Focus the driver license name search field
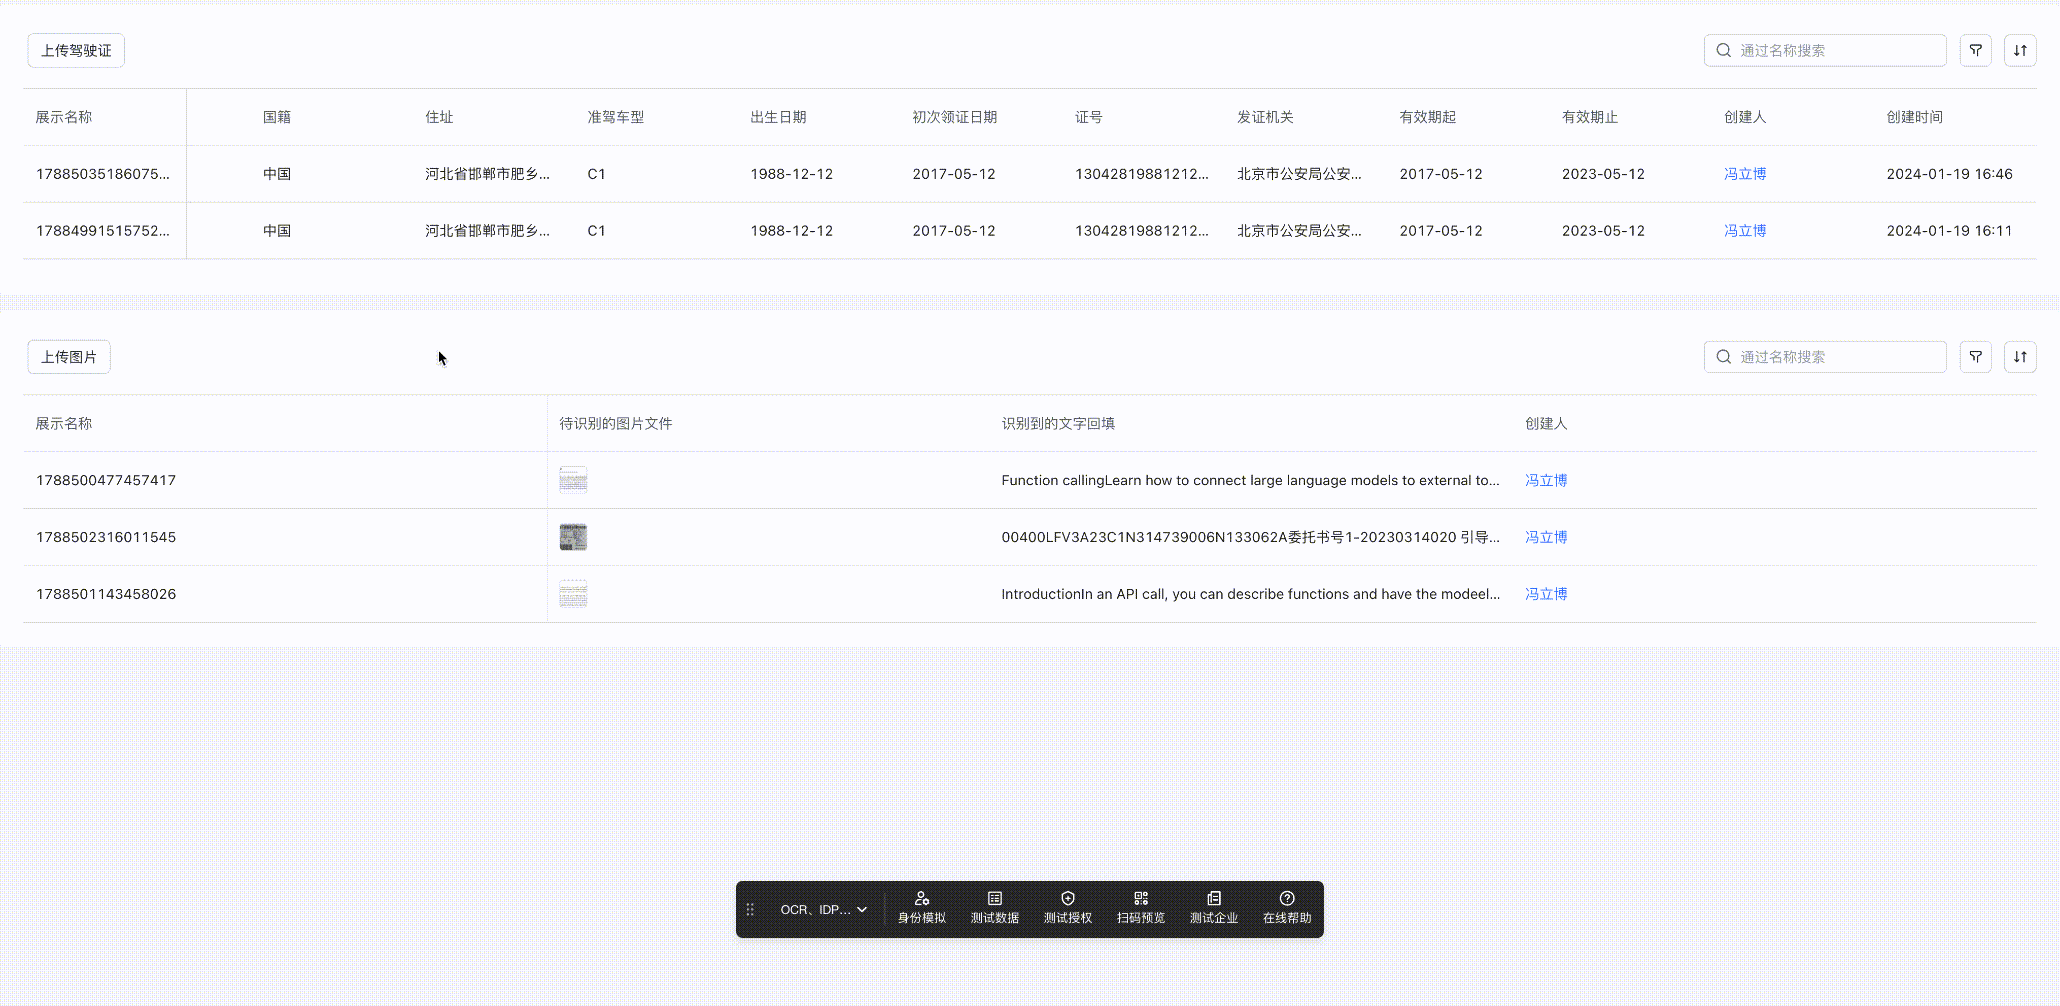 coord(1825,50)
